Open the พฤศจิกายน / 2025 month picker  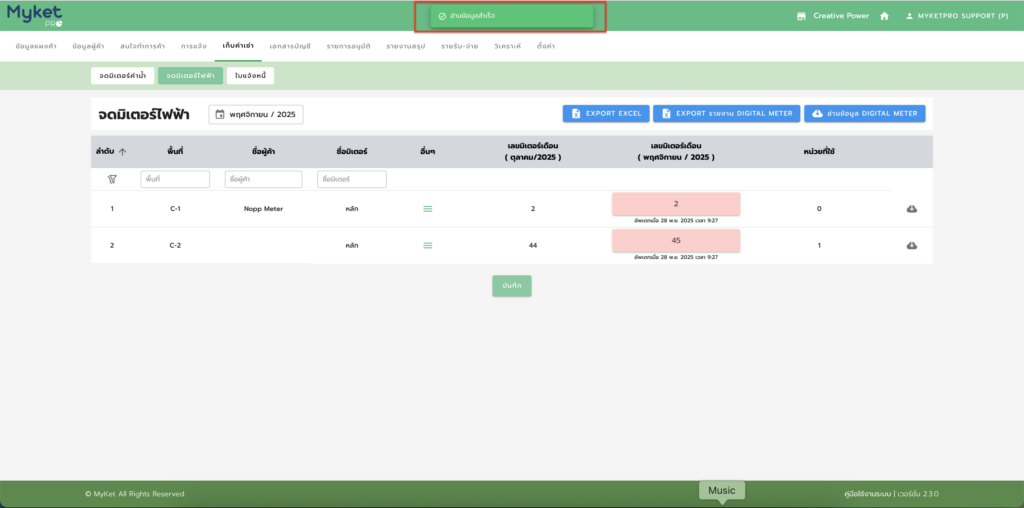[256, 115]
